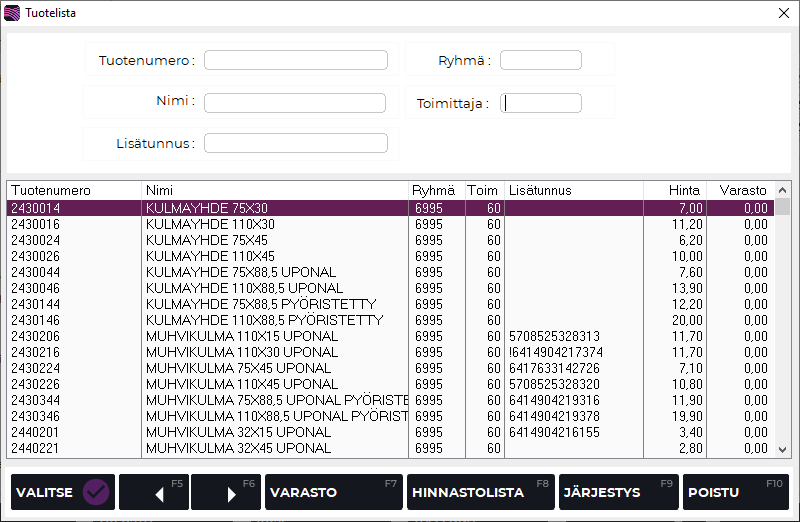Screen dimensions: 800x522
Task: Click the Lisätunnus input field
Action: coord(295,143)
